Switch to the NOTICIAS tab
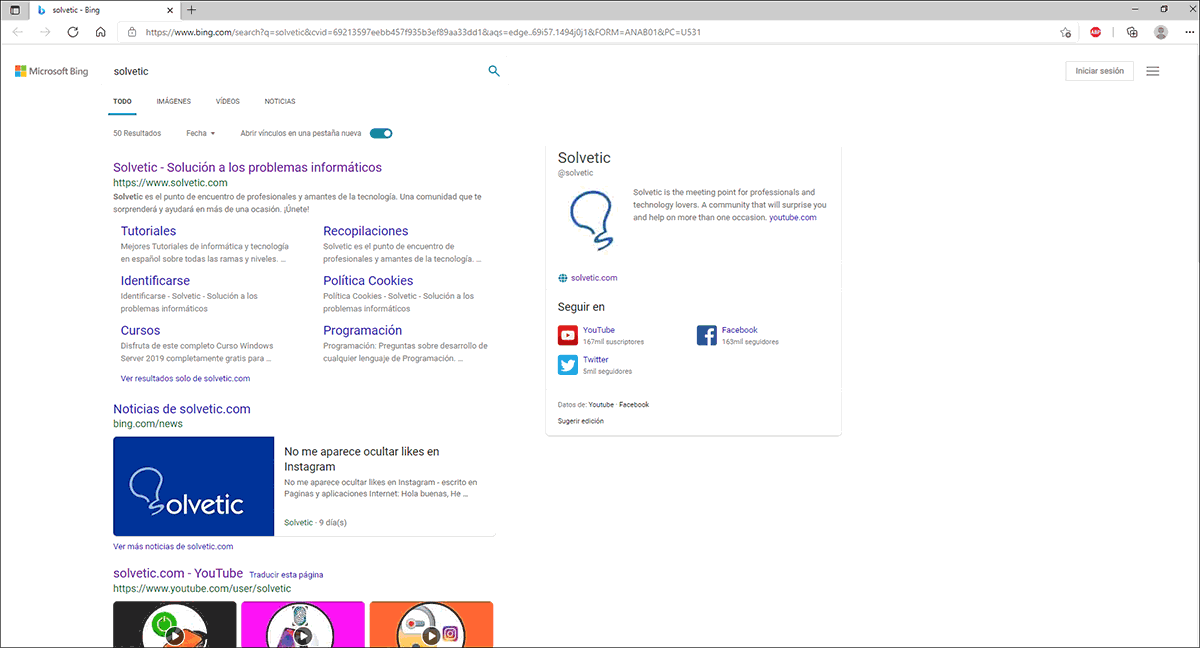 280,102
